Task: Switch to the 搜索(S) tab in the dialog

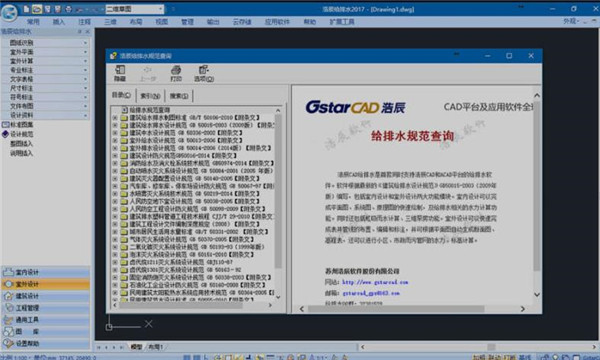Action: click(179, 96)
